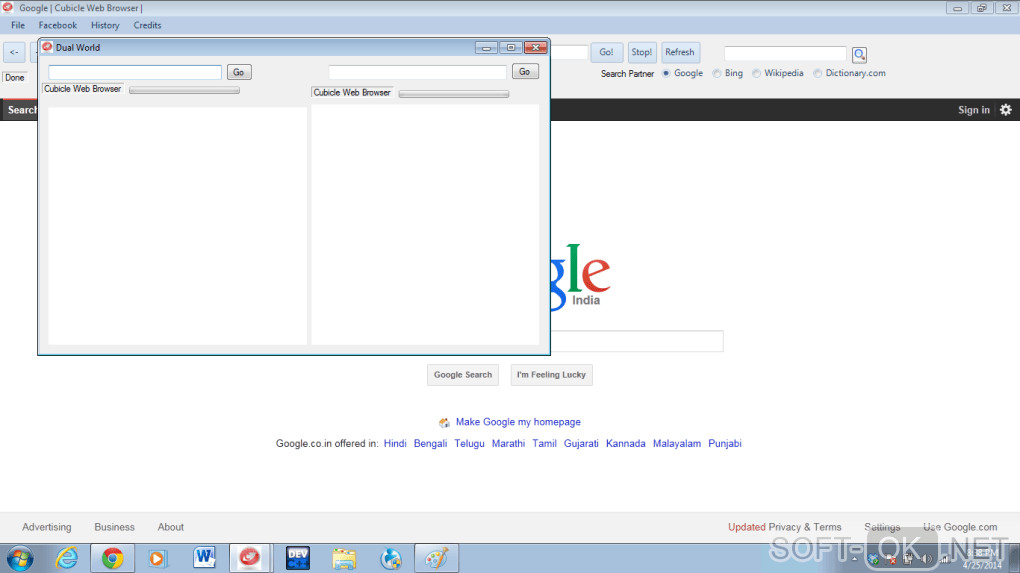This screenshot has height=573, width=1020.
Task: Click left Go button in Dual World
Action: 239,72
